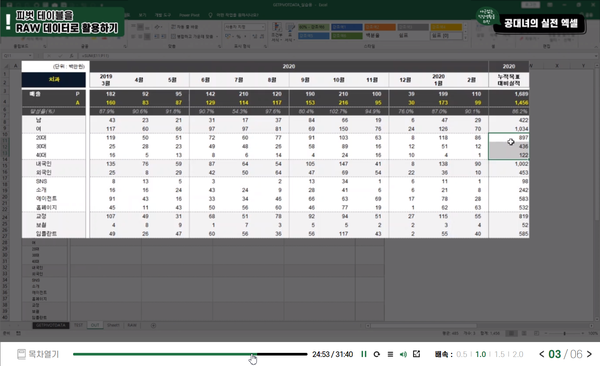
Task: Click the 102.7% achievement rate cell
Action: click(x=339, y=111)
